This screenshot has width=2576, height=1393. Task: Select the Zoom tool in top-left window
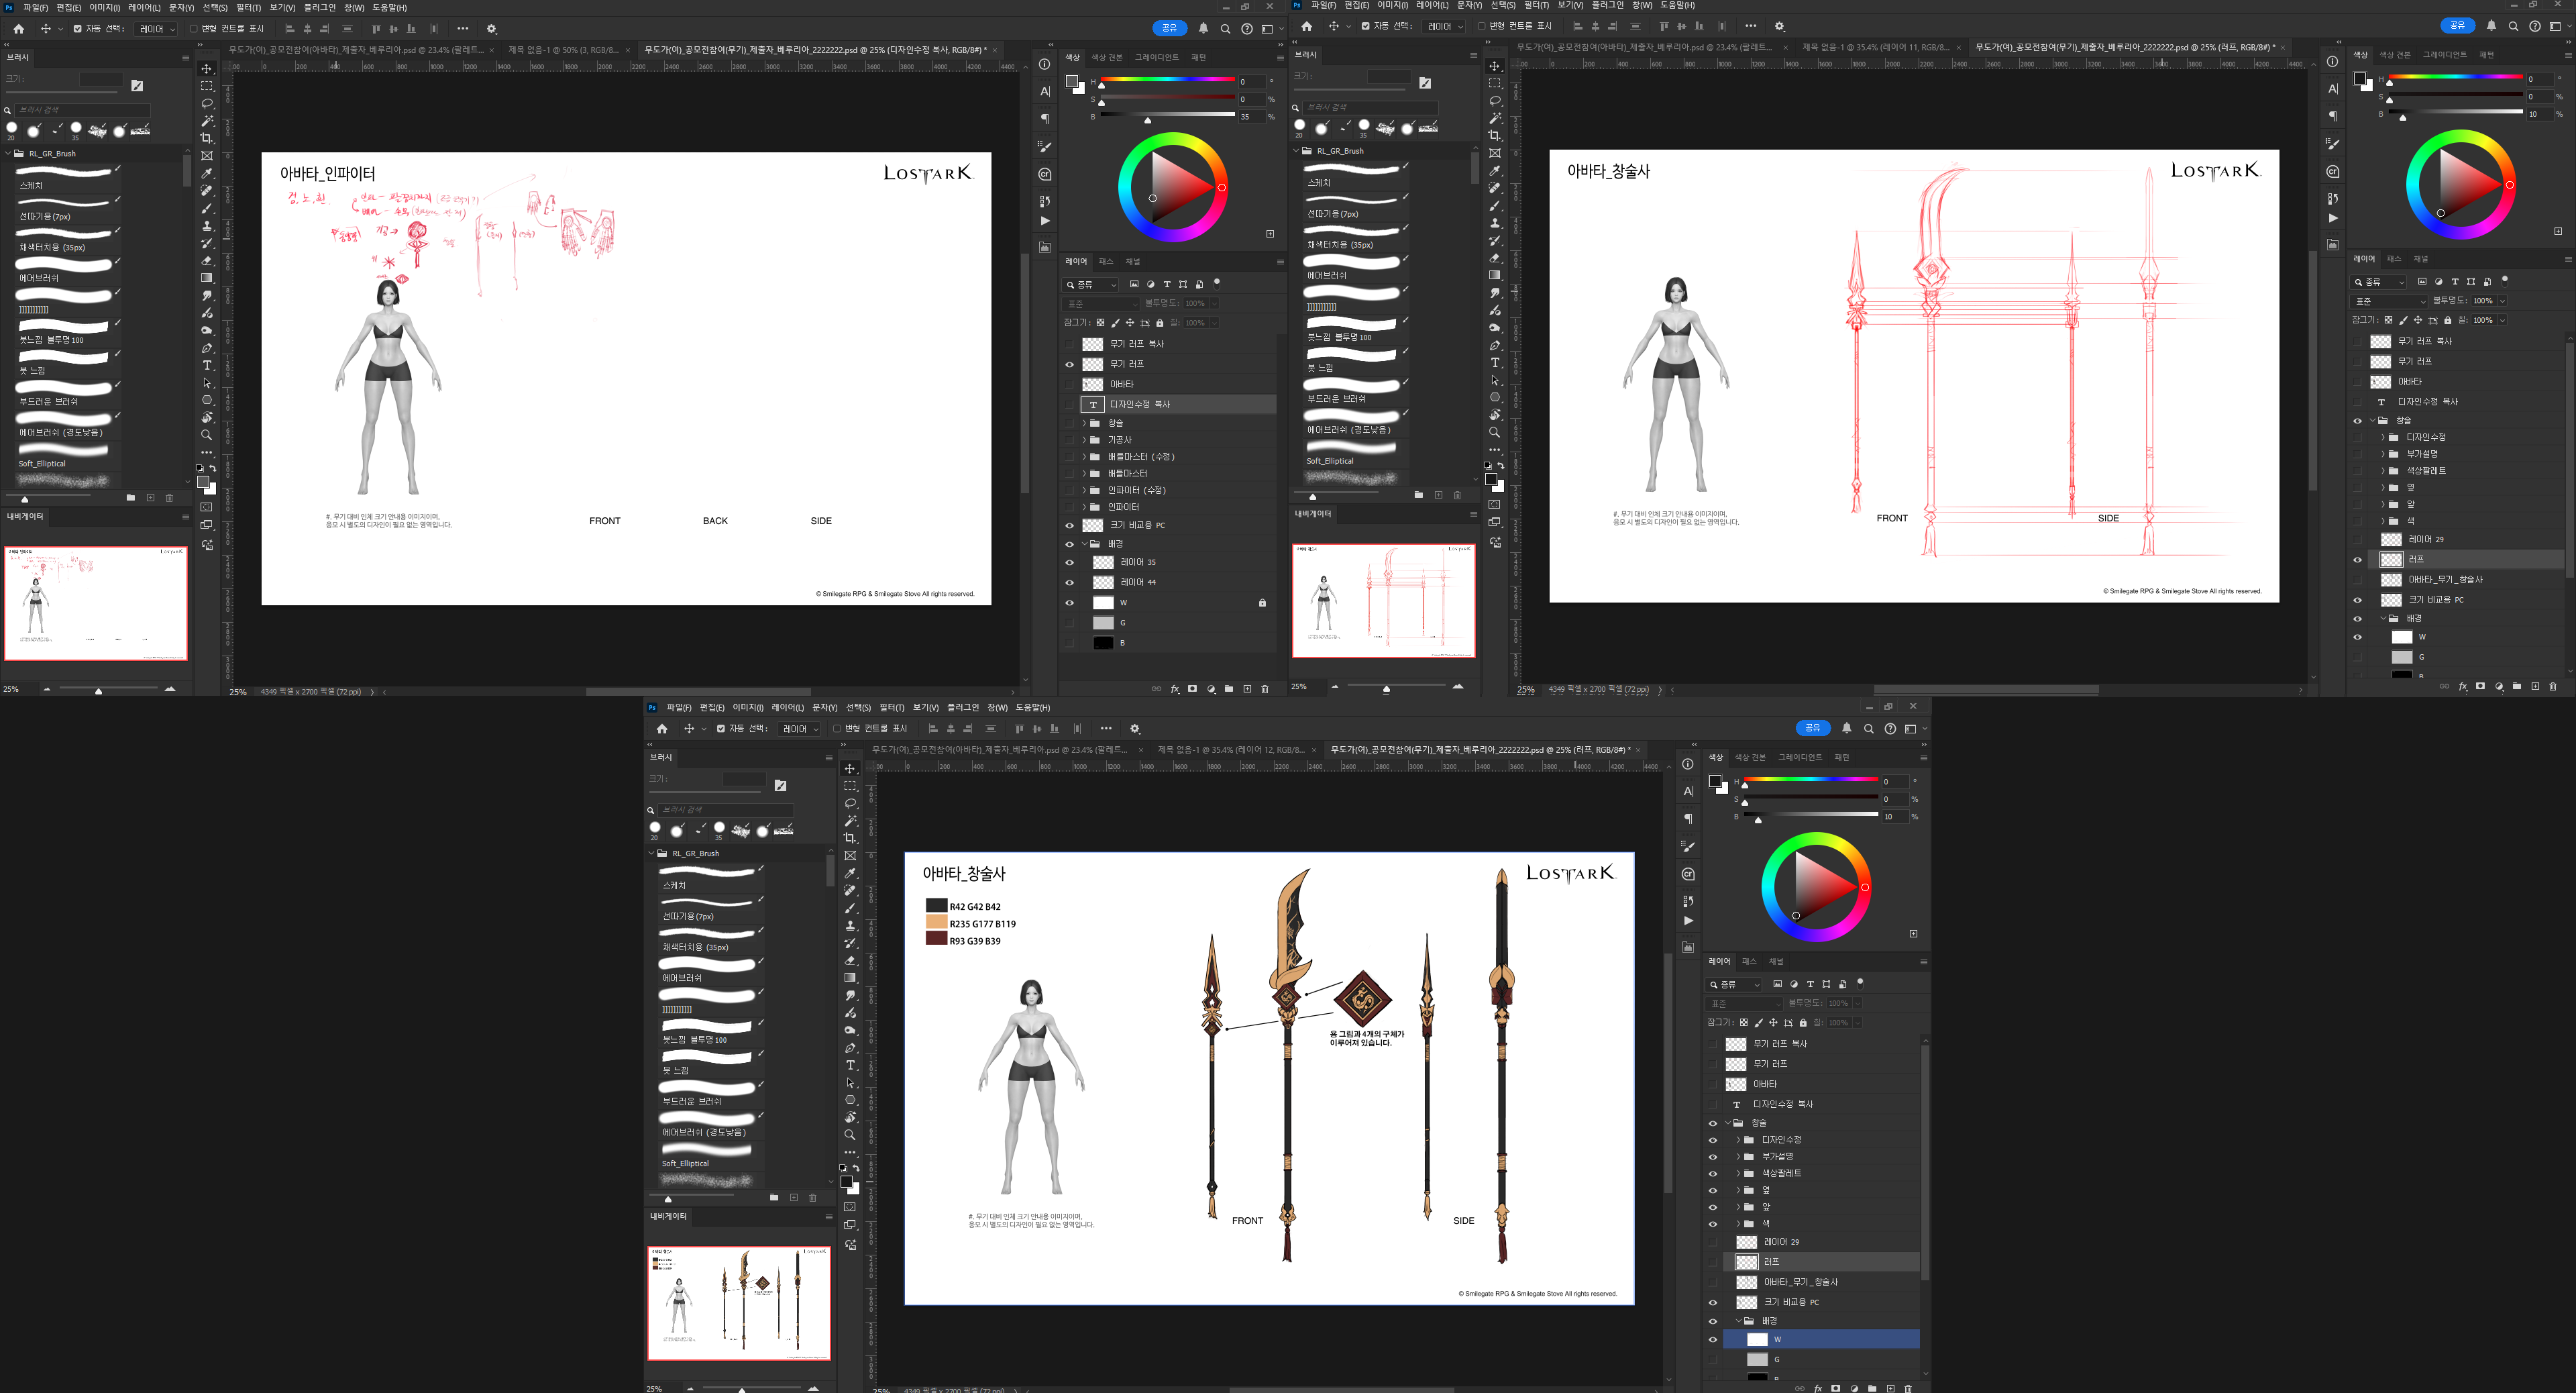(207, 435)
